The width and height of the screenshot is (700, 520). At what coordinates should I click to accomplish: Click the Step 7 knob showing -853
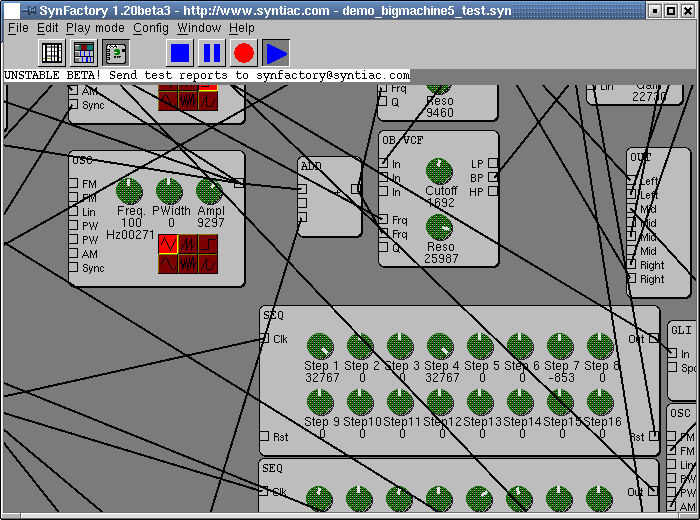click(560, 346)
